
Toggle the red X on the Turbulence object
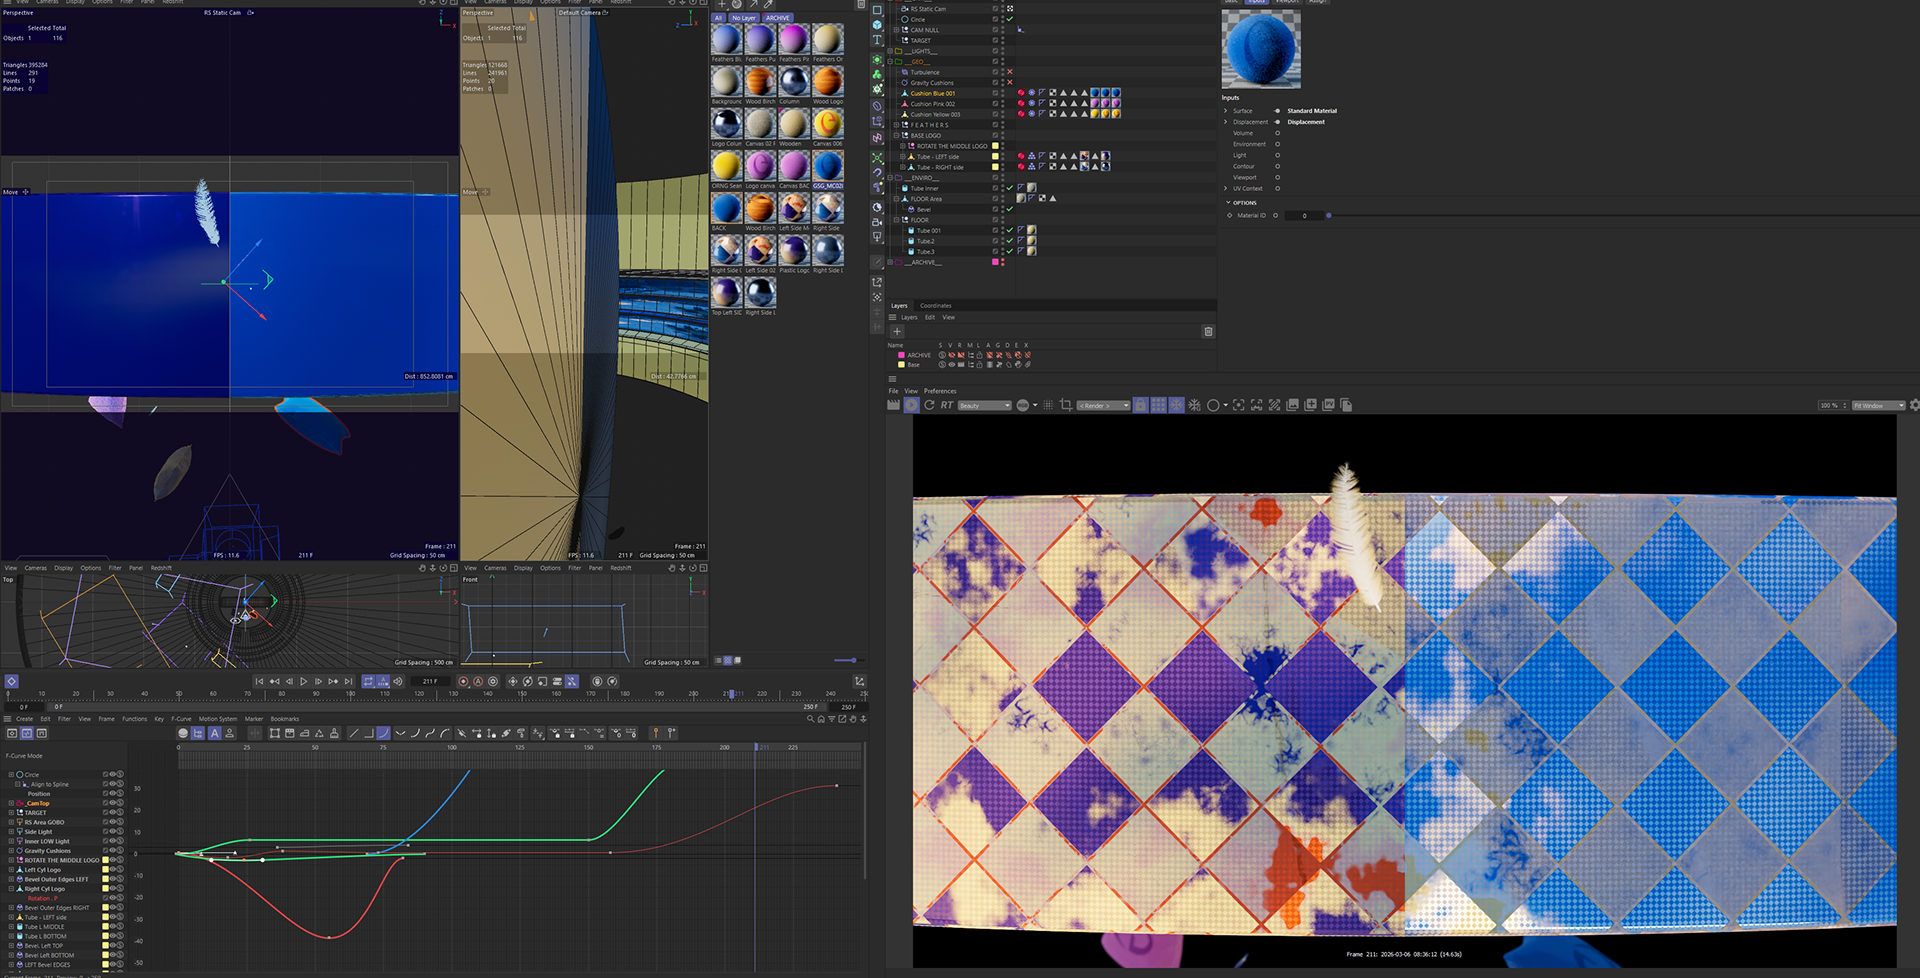1010,72
